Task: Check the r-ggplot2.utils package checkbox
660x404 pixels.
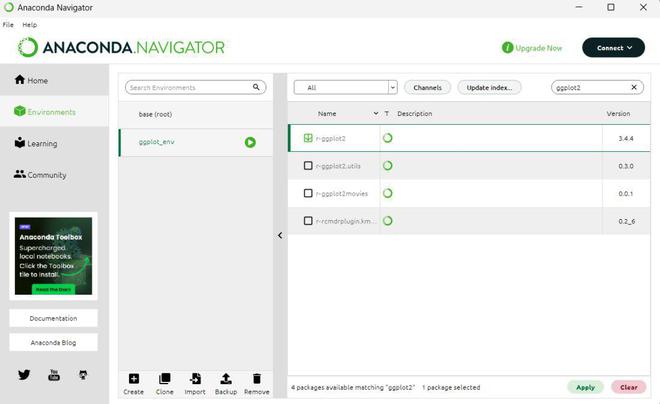Action: pos(308,165)
